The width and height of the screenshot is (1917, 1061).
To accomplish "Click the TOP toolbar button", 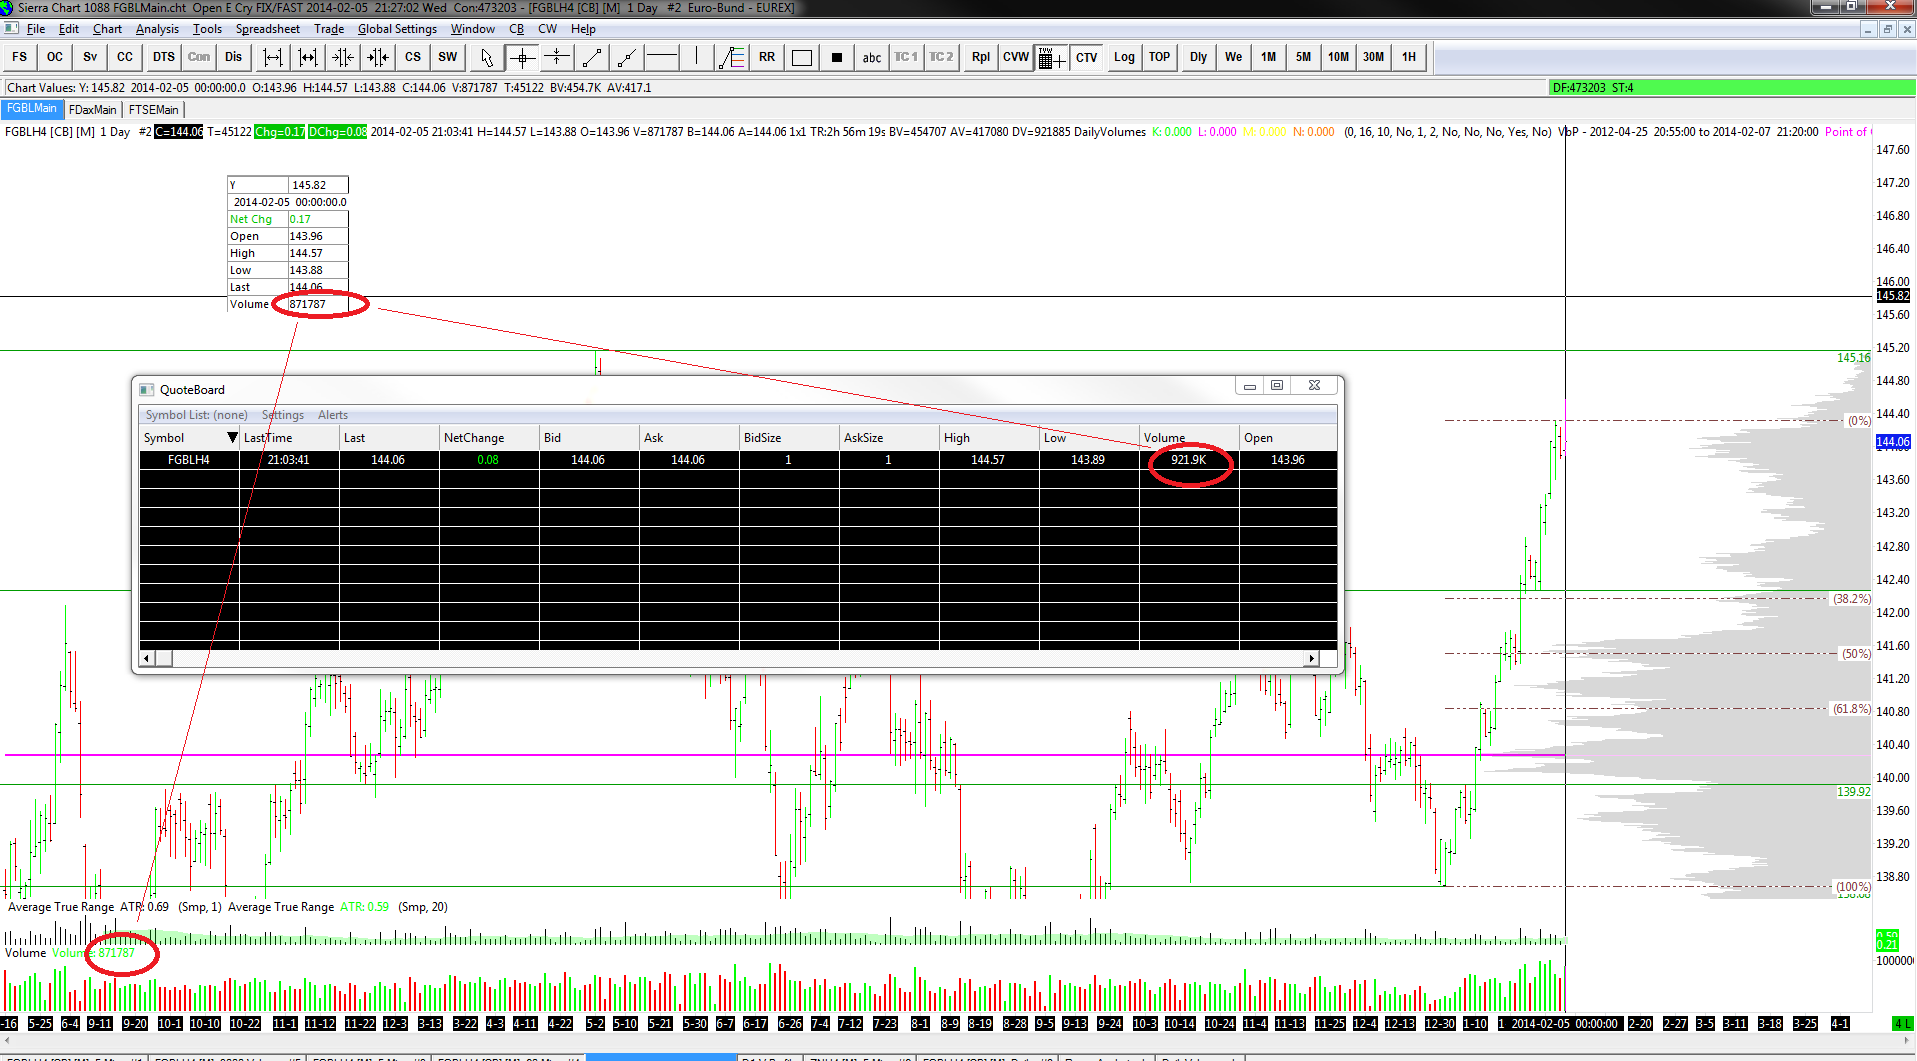I will point(1160,57).
